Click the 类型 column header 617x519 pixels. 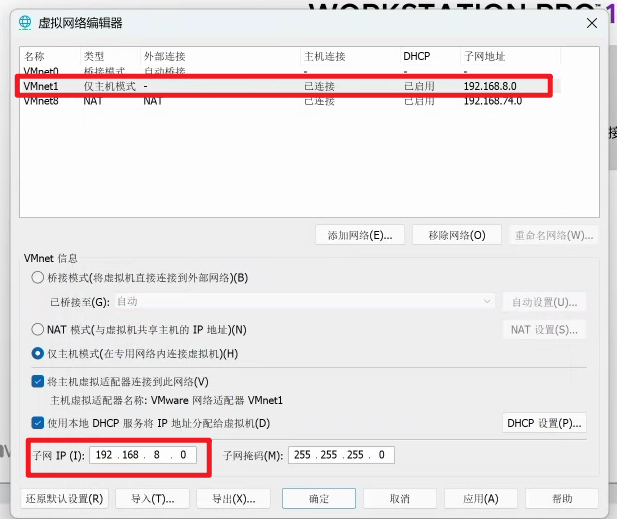110,56
